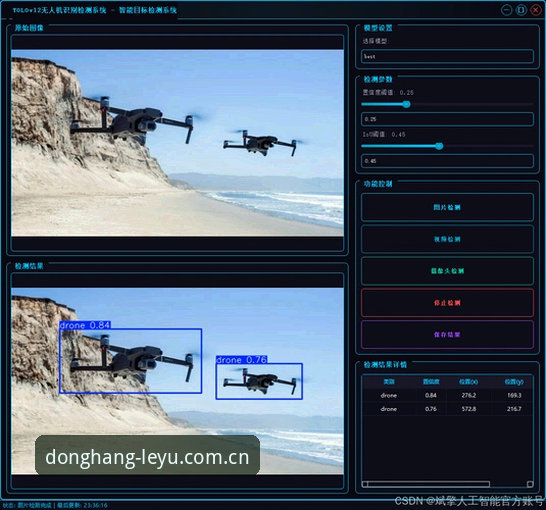This screenshot has height=510, width=546.
Task: Minimize the window with title bar icon
Action: coord(507,10)
